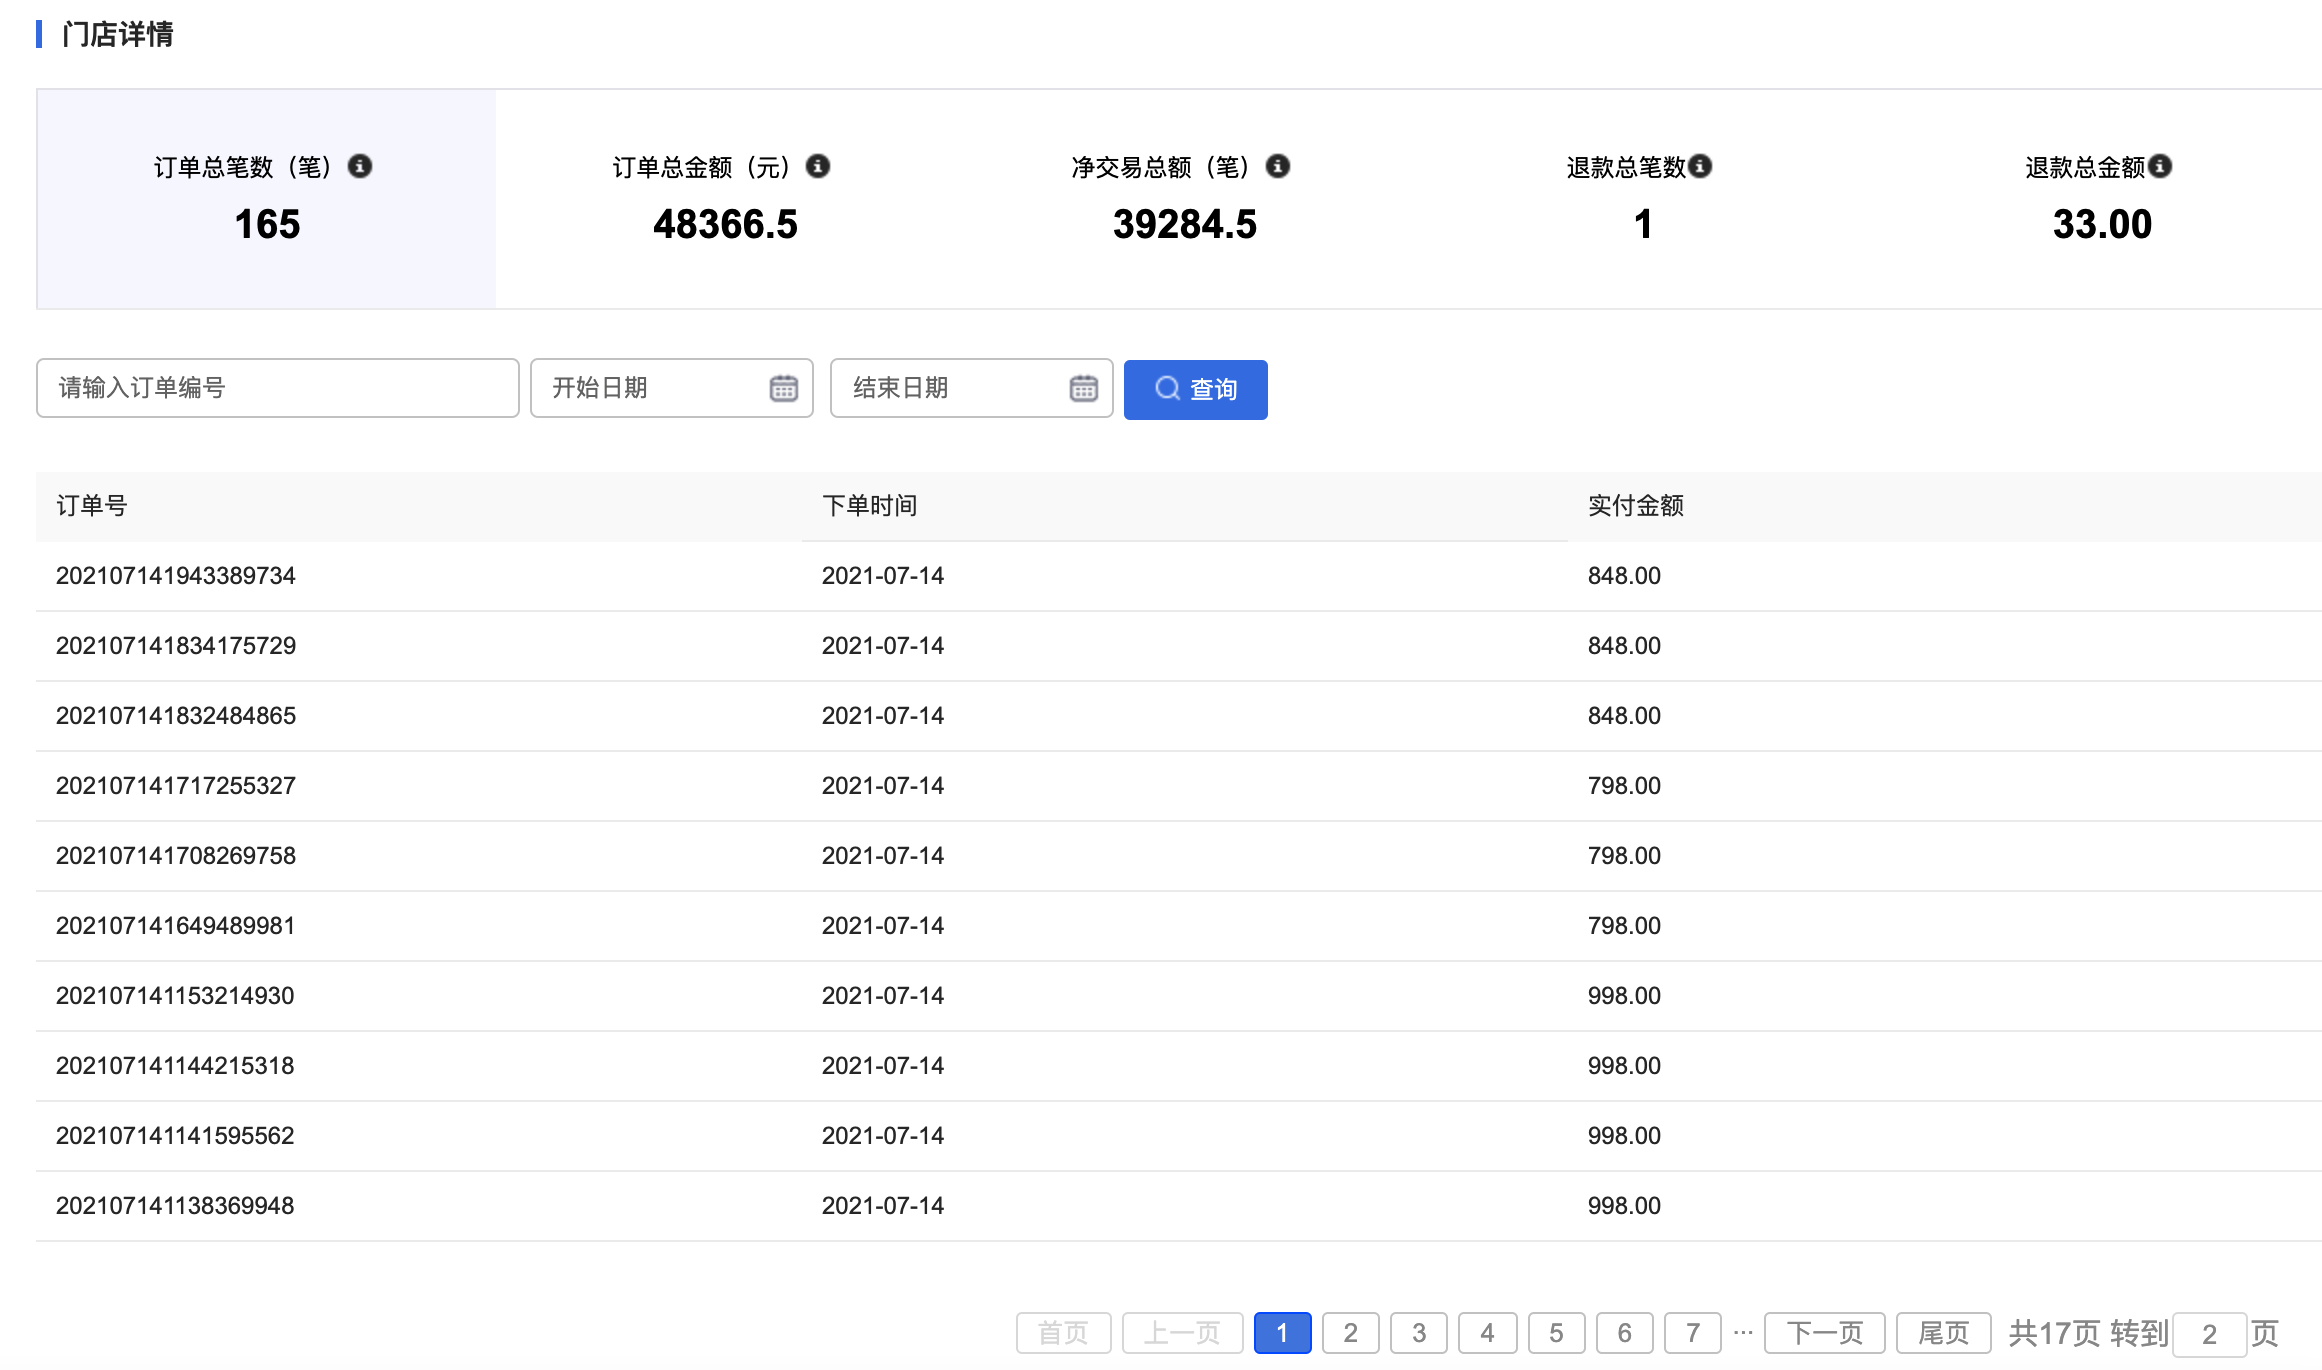Click the 查询 search button
2322x1370 pixels.
[1195, 389]
